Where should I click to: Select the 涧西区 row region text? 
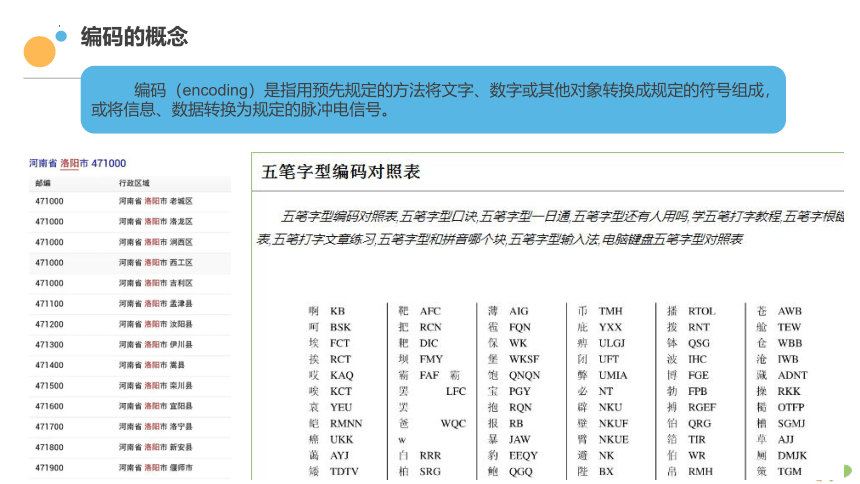pyautogui.click(x=156, y=242)
